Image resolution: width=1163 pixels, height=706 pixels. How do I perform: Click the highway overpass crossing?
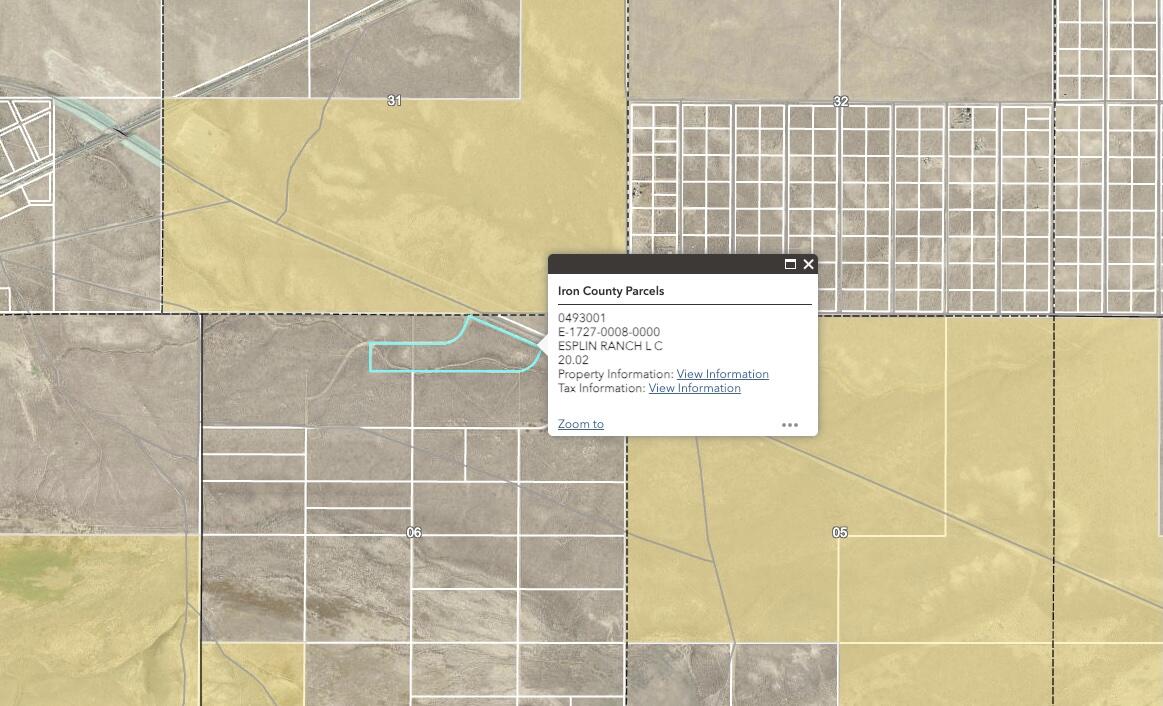[x=121, y=130]
